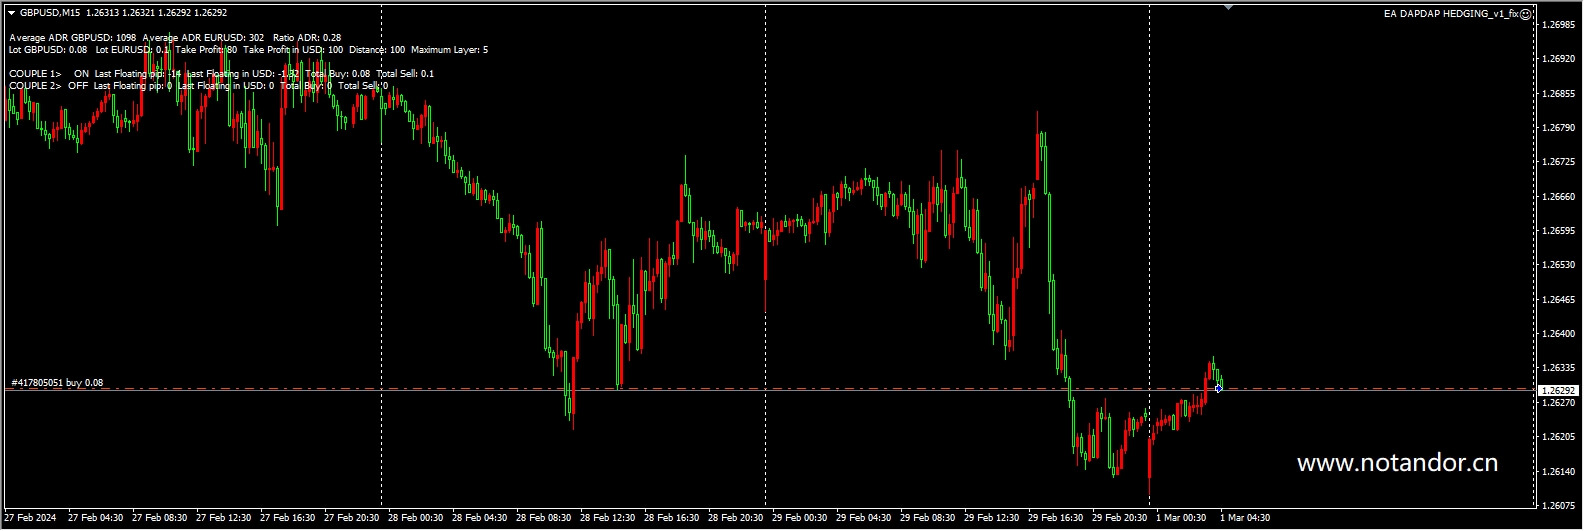Viewport: 1584px width, 531px height.
Task: Click the gray chart shift triangle at top
Action: (1228, 8)
